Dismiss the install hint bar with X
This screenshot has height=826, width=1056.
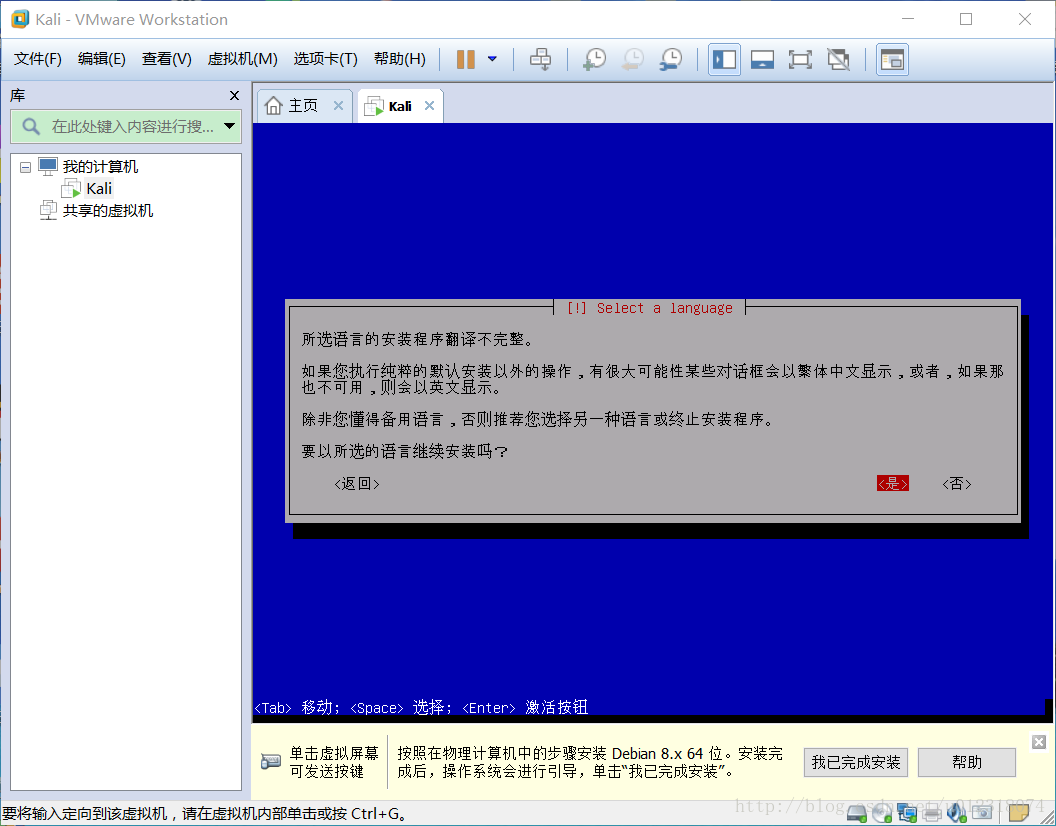1039,742
